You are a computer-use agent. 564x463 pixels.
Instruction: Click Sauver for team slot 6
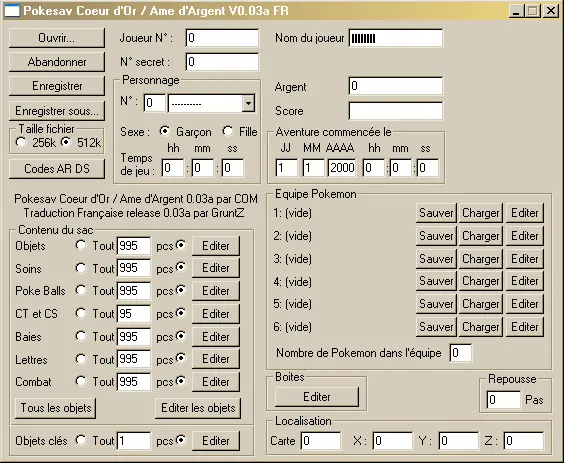coord(436,327)
